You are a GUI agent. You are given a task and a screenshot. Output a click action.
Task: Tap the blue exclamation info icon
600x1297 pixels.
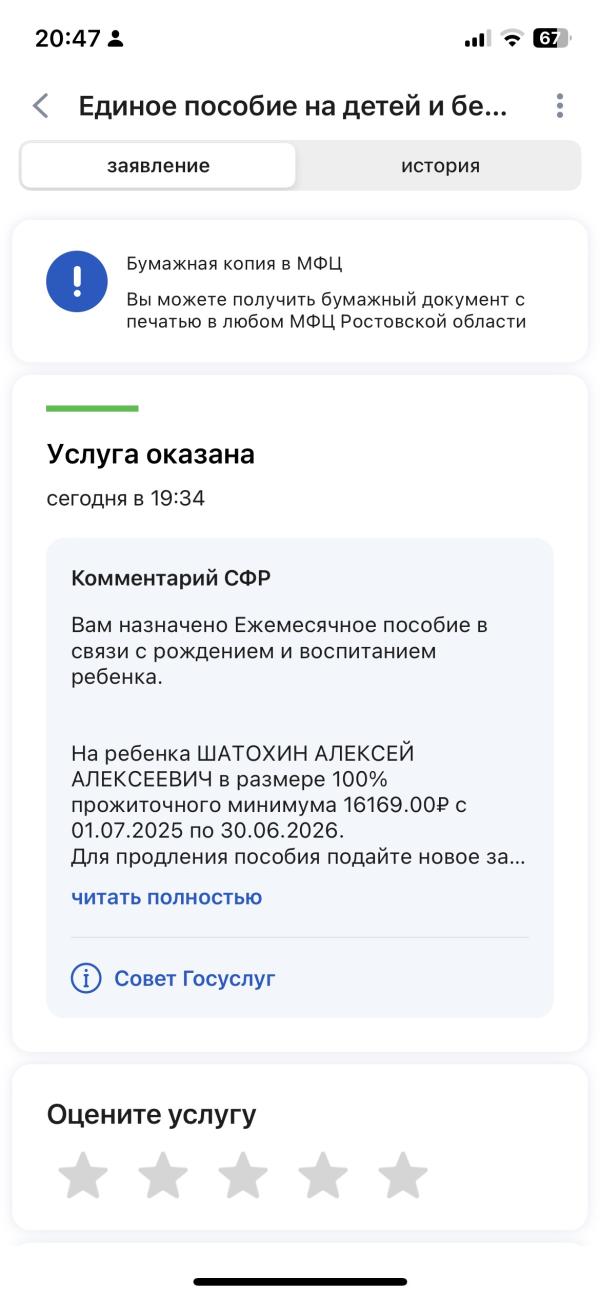[77, 281]
